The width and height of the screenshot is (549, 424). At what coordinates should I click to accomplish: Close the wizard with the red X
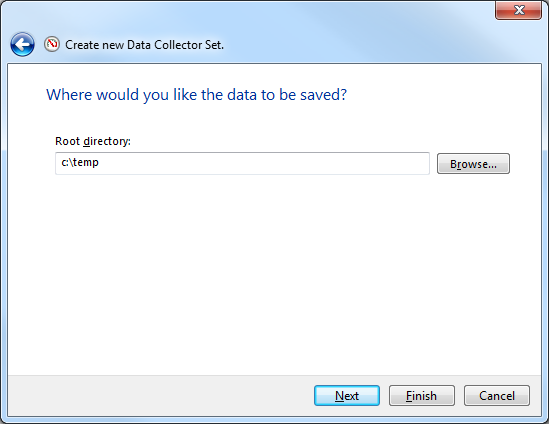pos(519,10)
